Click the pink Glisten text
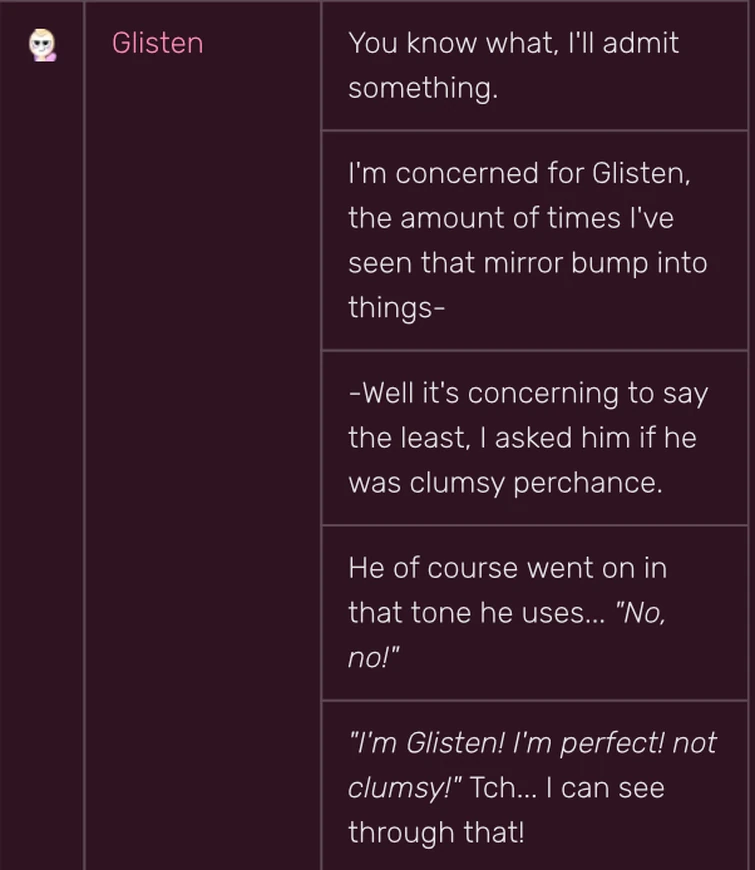The width and height of the screenshot is (755, 870). point(157,43)
